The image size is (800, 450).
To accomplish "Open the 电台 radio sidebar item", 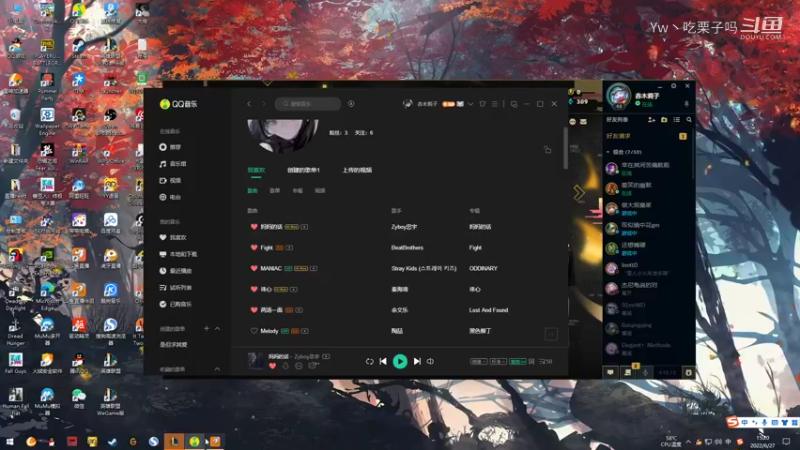I will [x=170, y=197].
